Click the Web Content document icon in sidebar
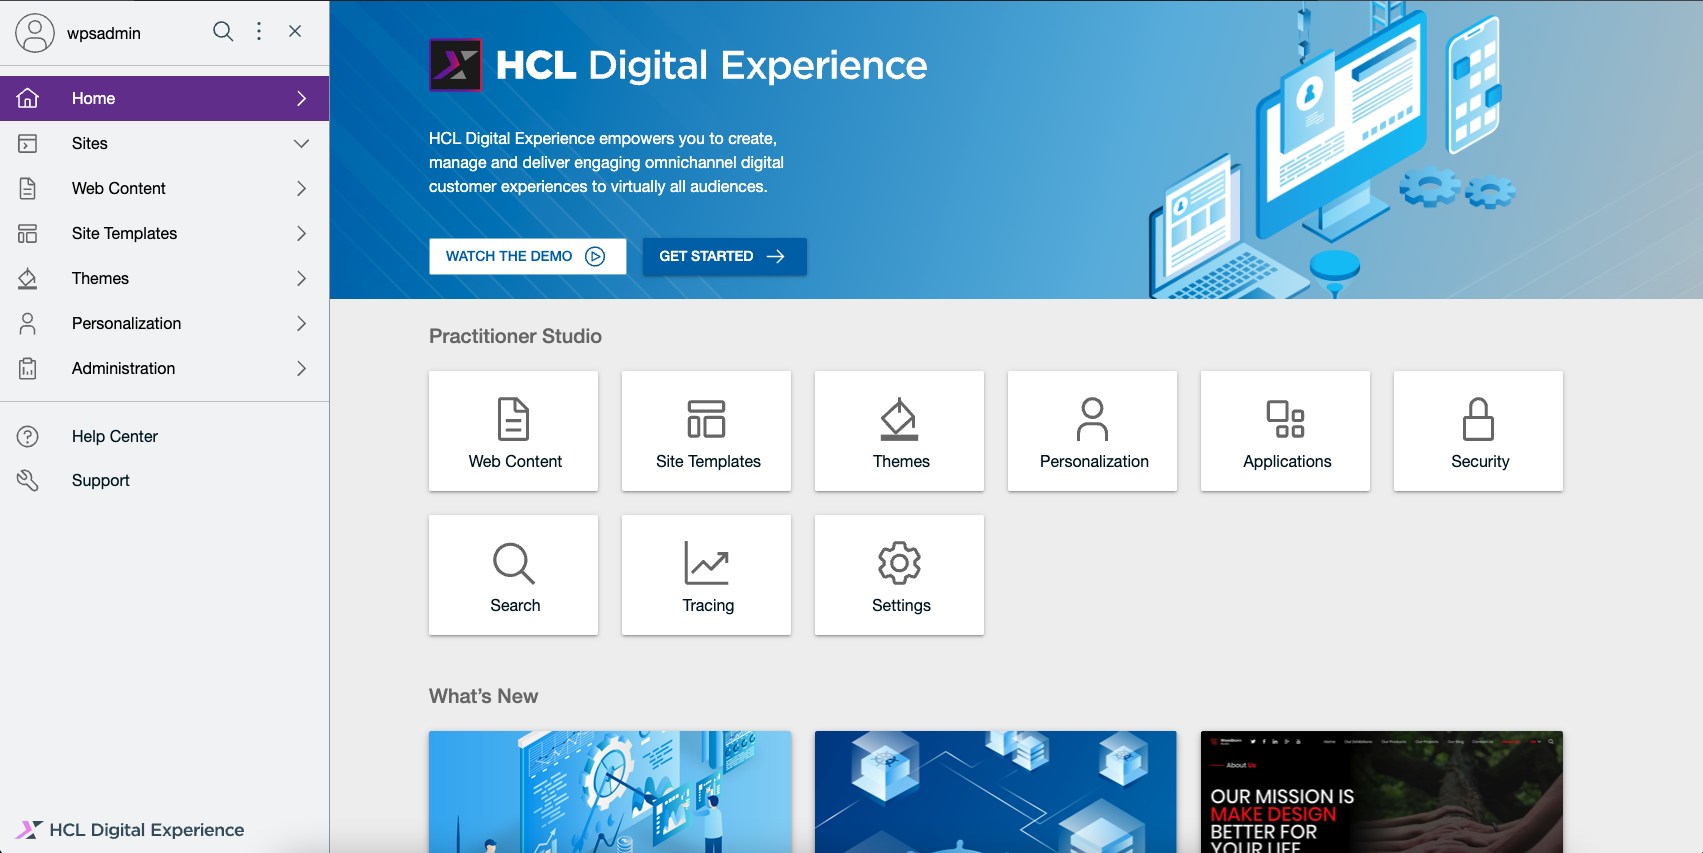 click(28, 188)
